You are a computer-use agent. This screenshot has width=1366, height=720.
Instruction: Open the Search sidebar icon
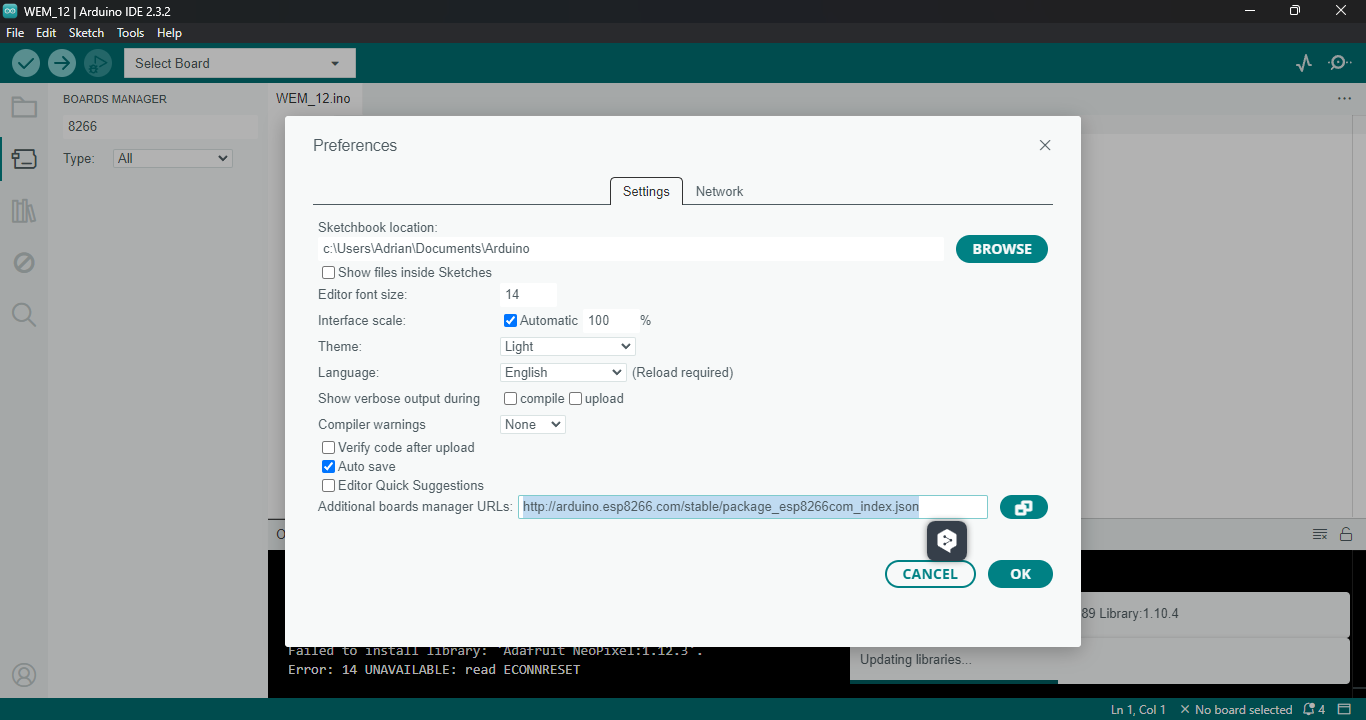click(x=24, y=315)
